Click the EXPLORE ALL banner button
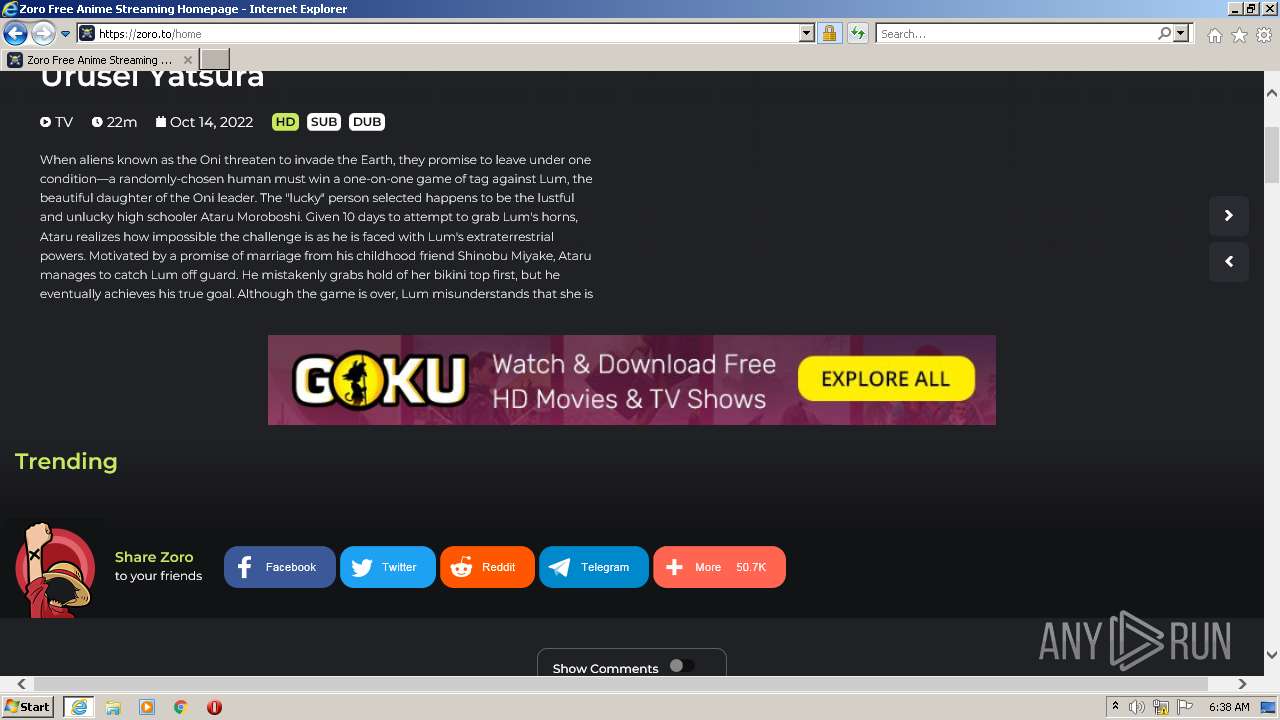 click(885, 379)
